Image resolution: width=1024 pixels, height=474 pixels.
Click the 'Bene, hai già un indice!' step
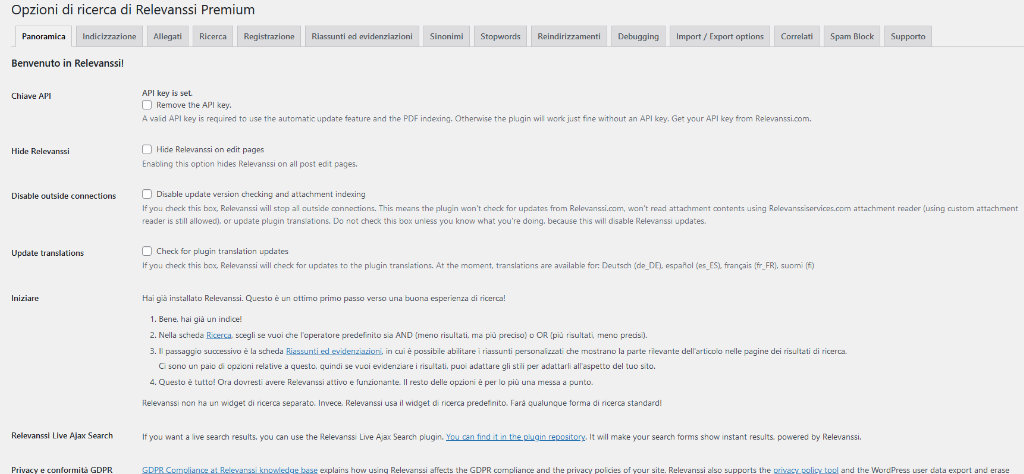click(200, 319)
